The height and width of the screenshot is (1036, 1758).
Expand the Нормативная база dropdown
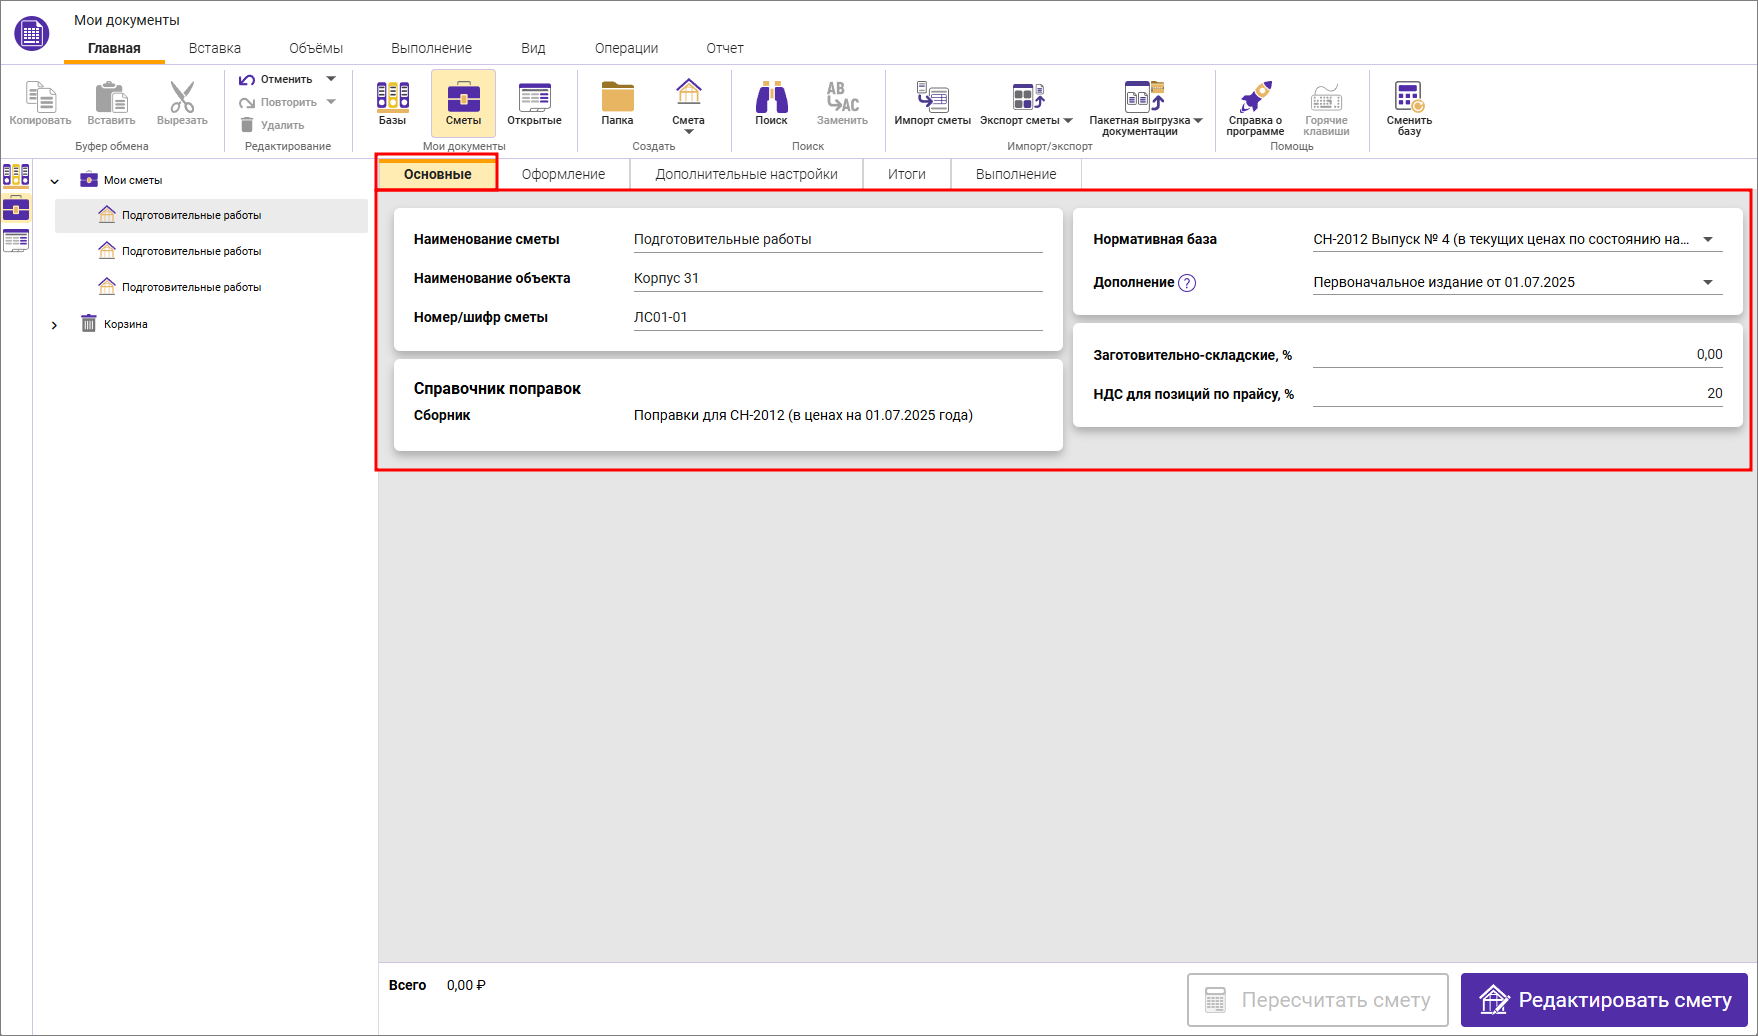tap(1708, 240)
